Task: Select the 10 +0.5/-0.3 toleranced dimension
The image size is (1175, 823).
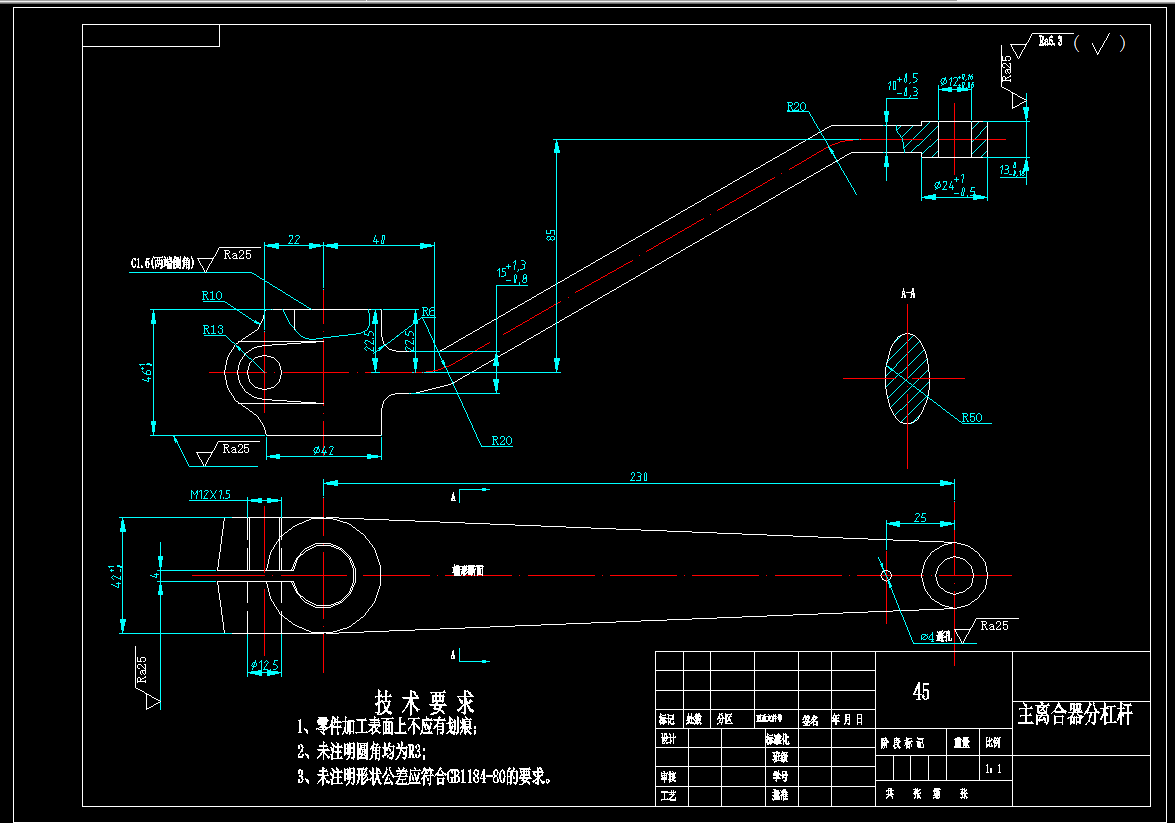Action: (903, 85)
